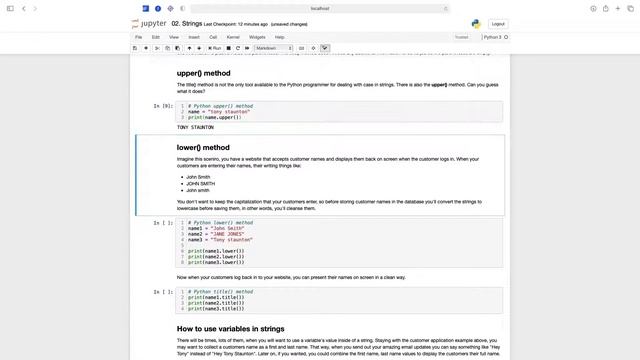Open the Insert menu

(194, 37)
